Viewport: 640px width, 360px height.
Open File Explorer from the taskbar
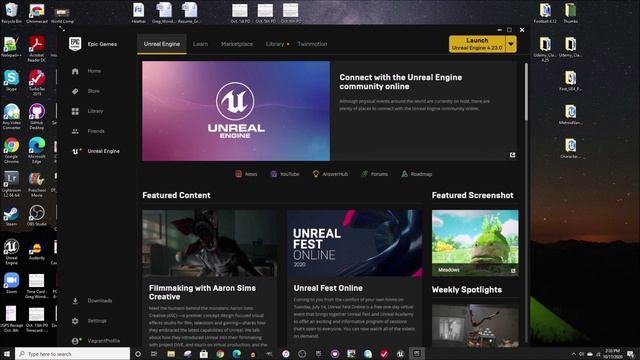(x=171, y=354)
